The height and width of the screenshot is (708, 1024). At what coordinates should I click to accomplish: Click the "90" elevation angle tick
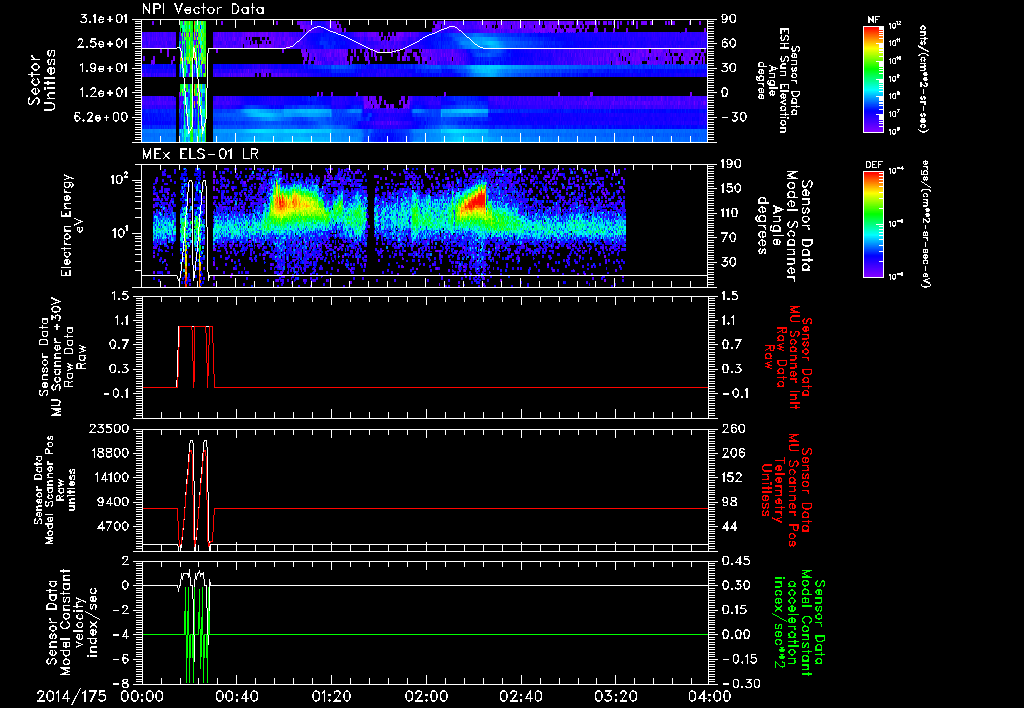(729, 19)
